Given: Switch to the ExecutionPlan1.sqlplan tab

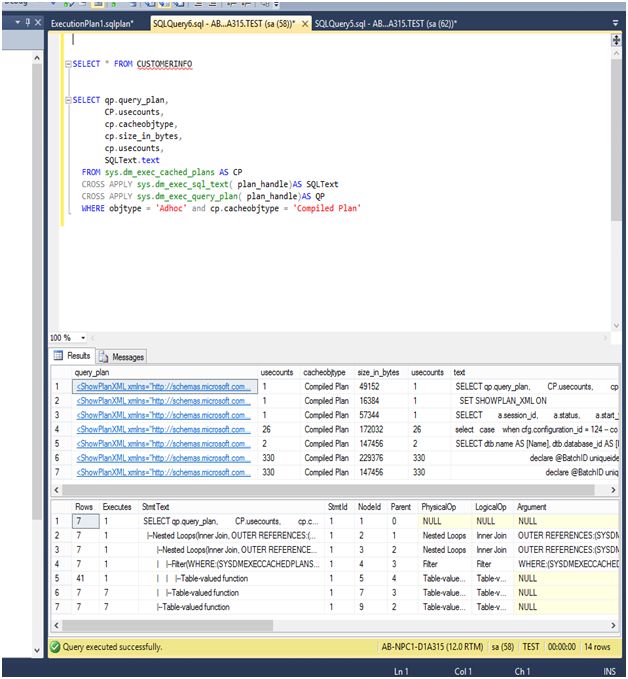Looking at the screenshot, I should tap(91, 22).
